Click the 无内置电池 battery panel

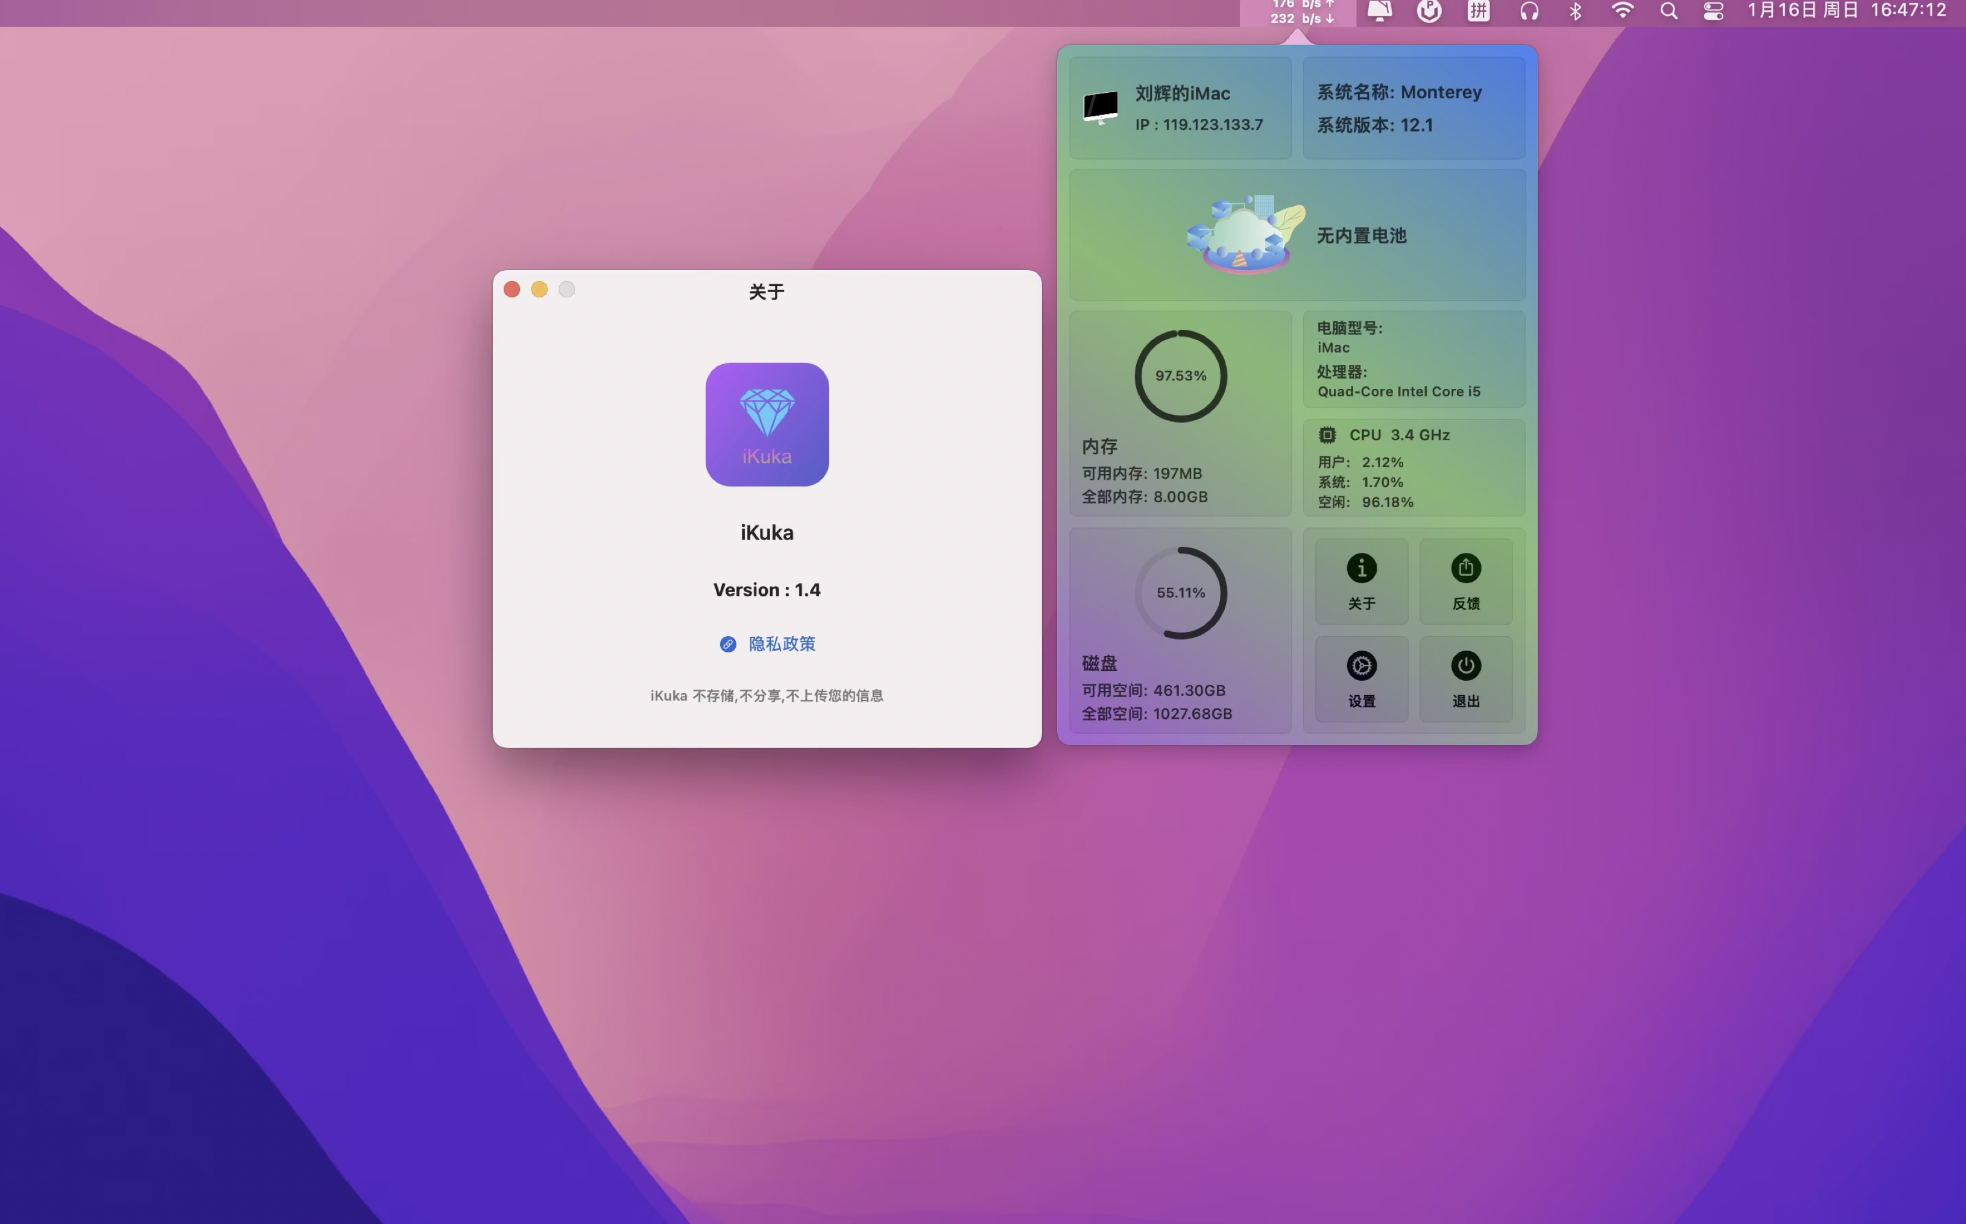[x=1297, y=236]
